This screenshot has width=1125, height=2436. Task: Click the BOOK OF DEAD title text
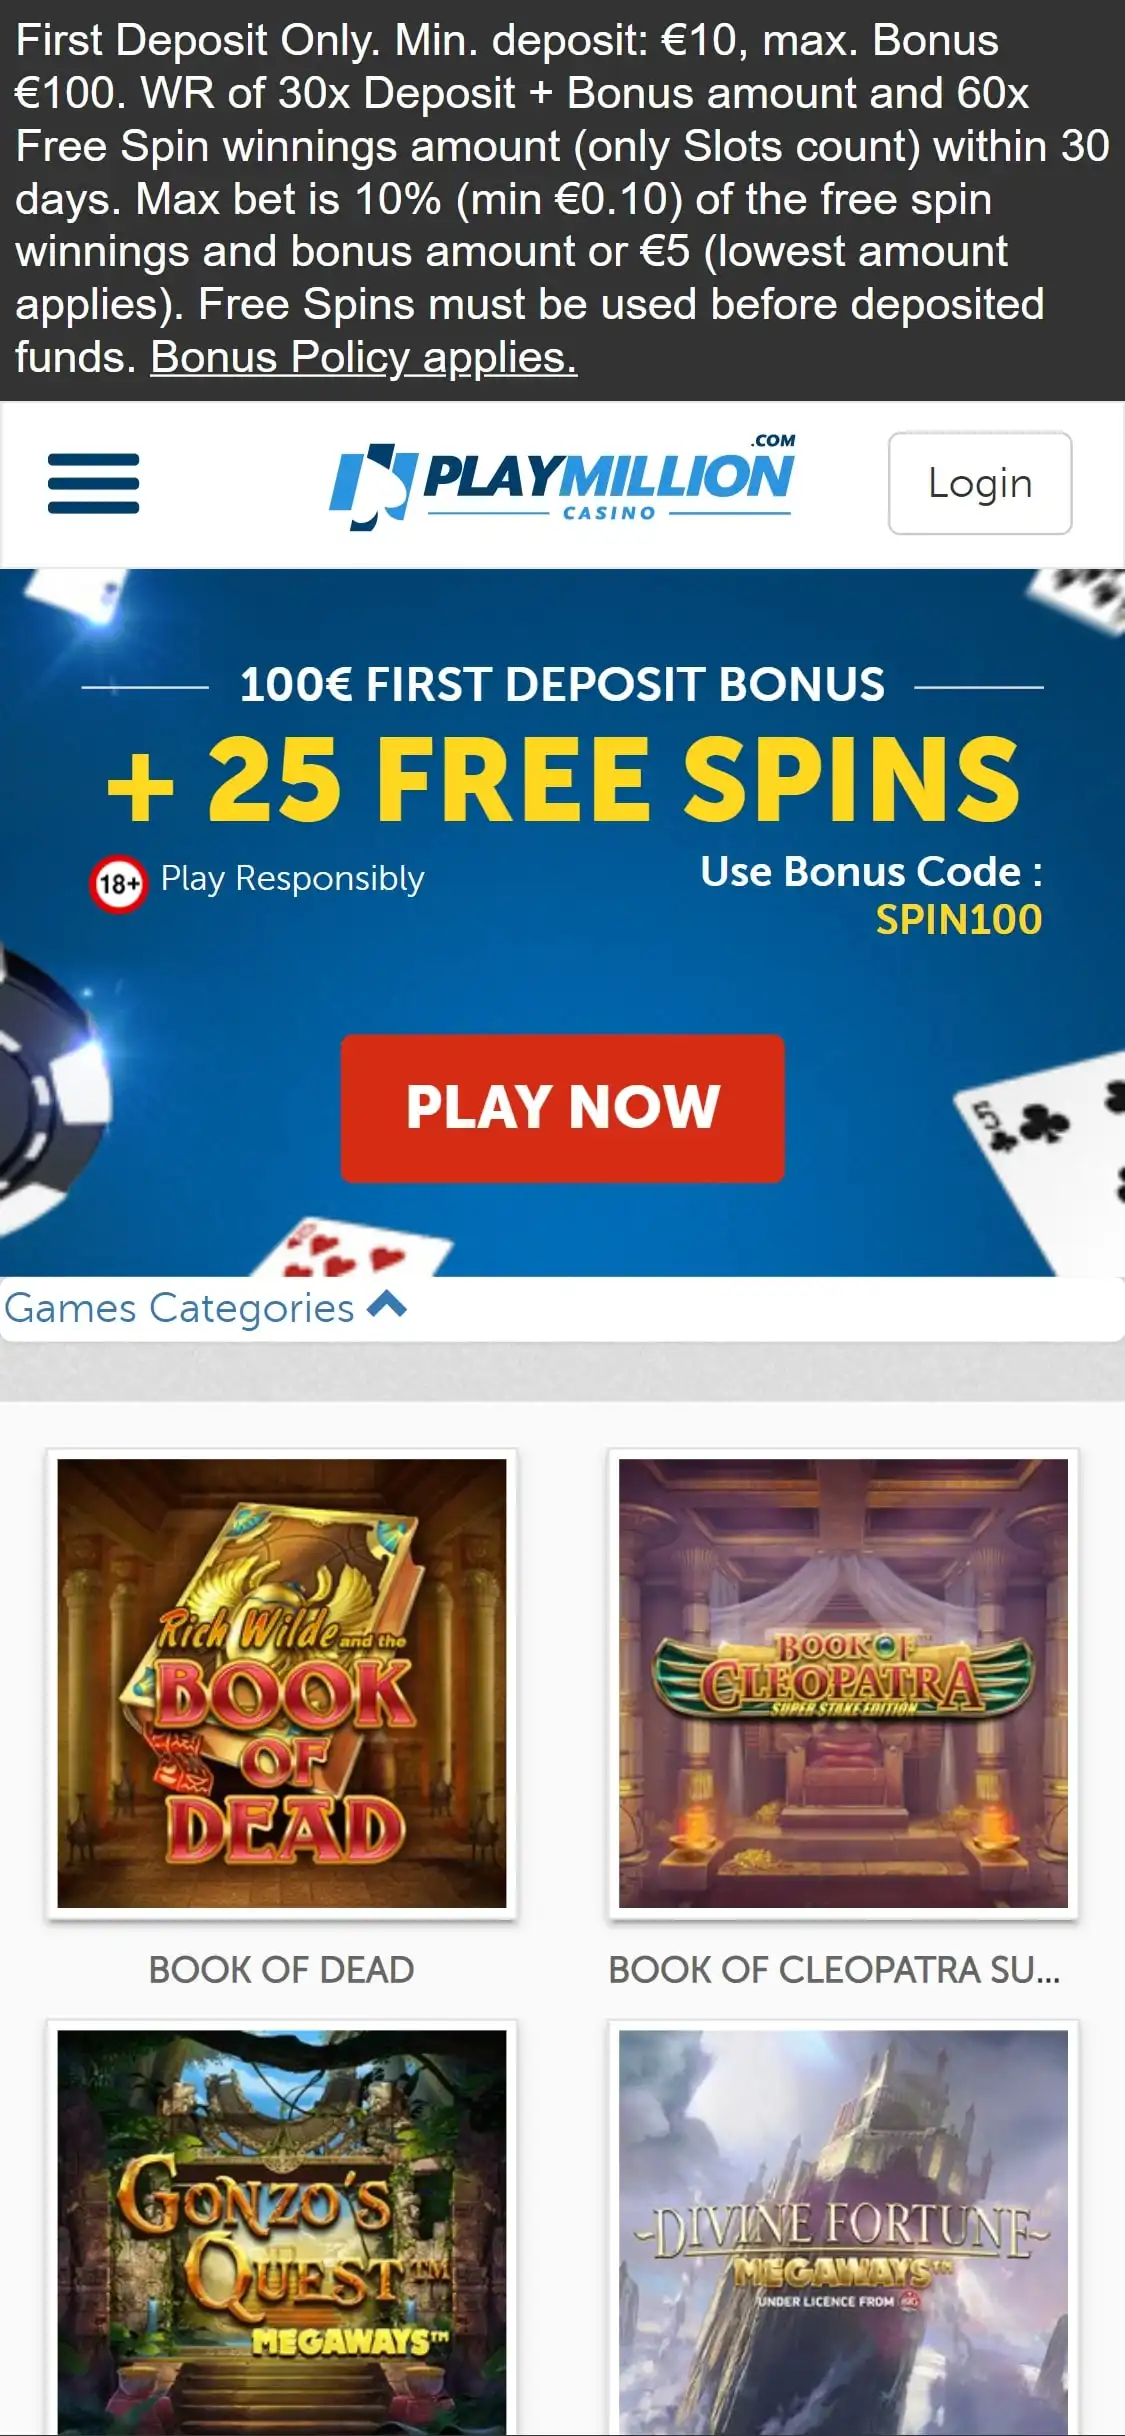click(281, 1969)
